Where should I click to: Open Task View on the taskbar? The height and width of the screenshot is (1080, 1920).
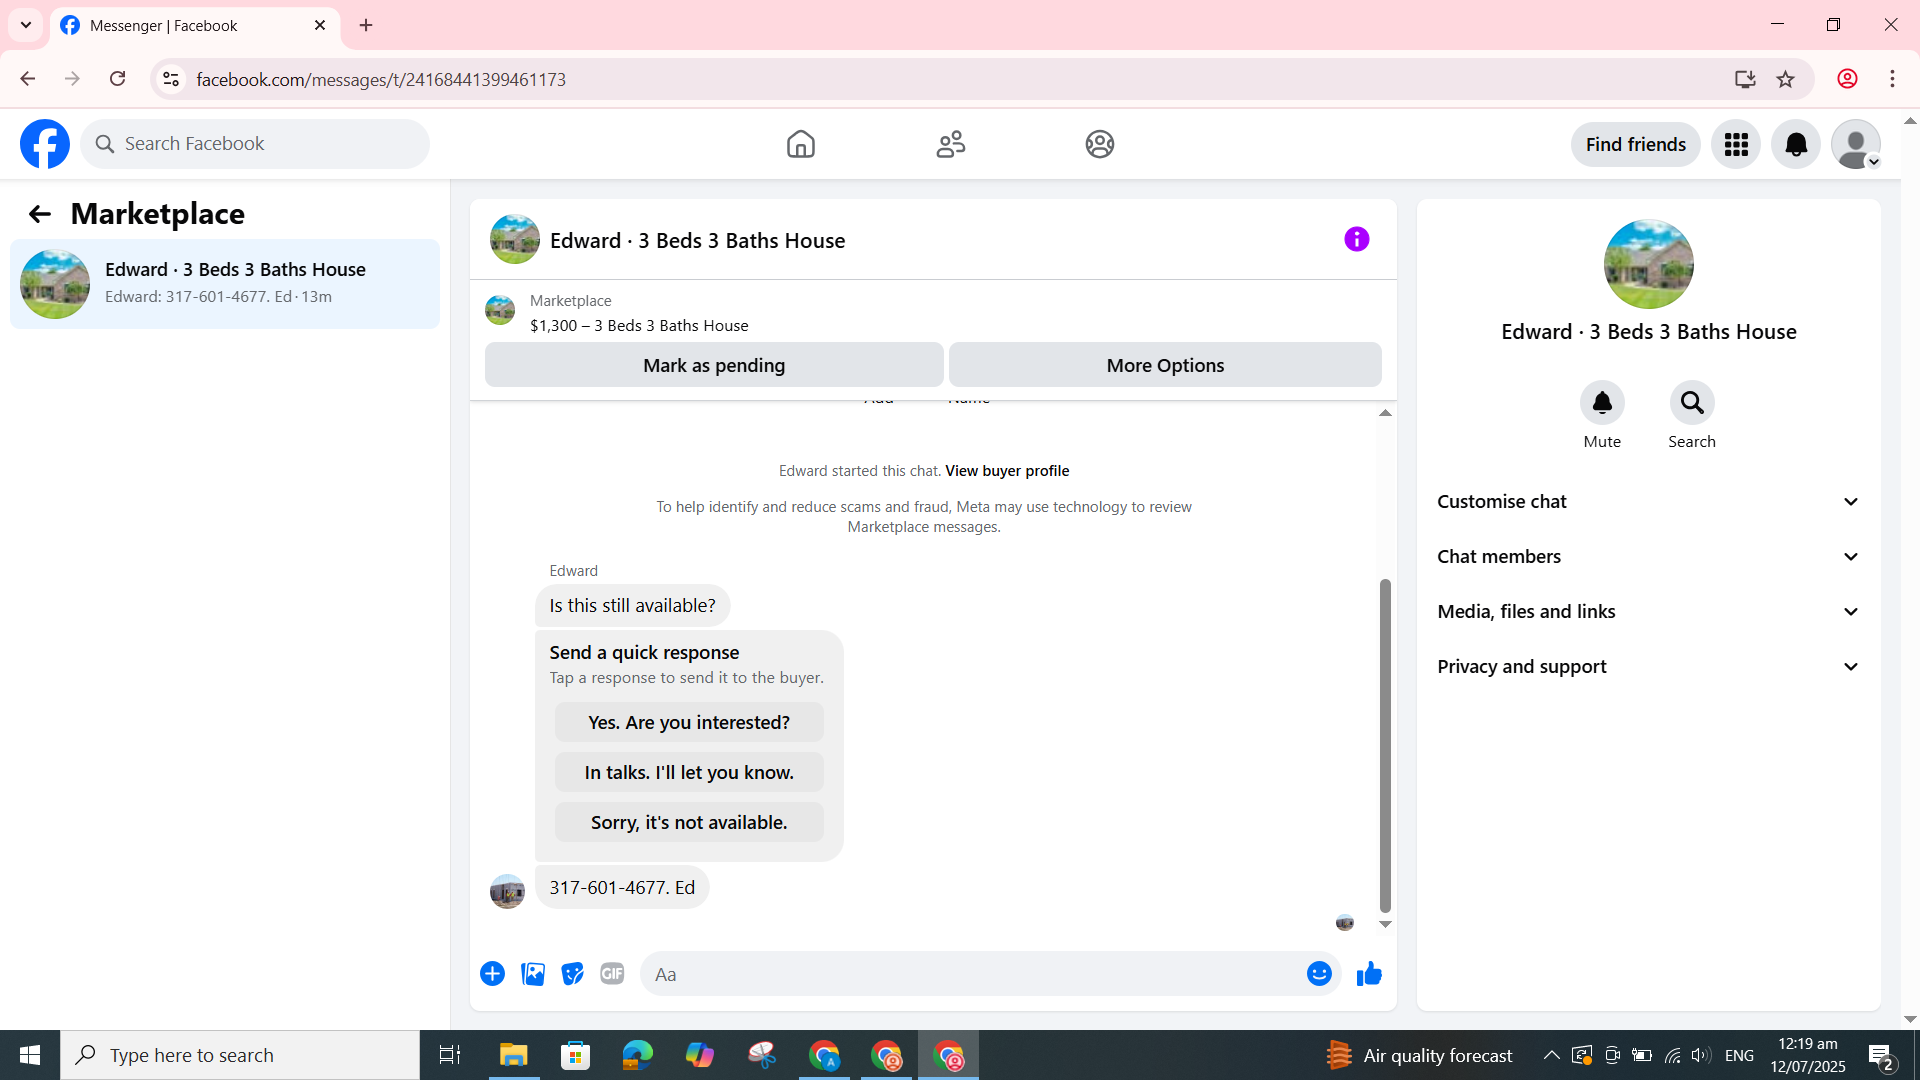(450, 1055)
